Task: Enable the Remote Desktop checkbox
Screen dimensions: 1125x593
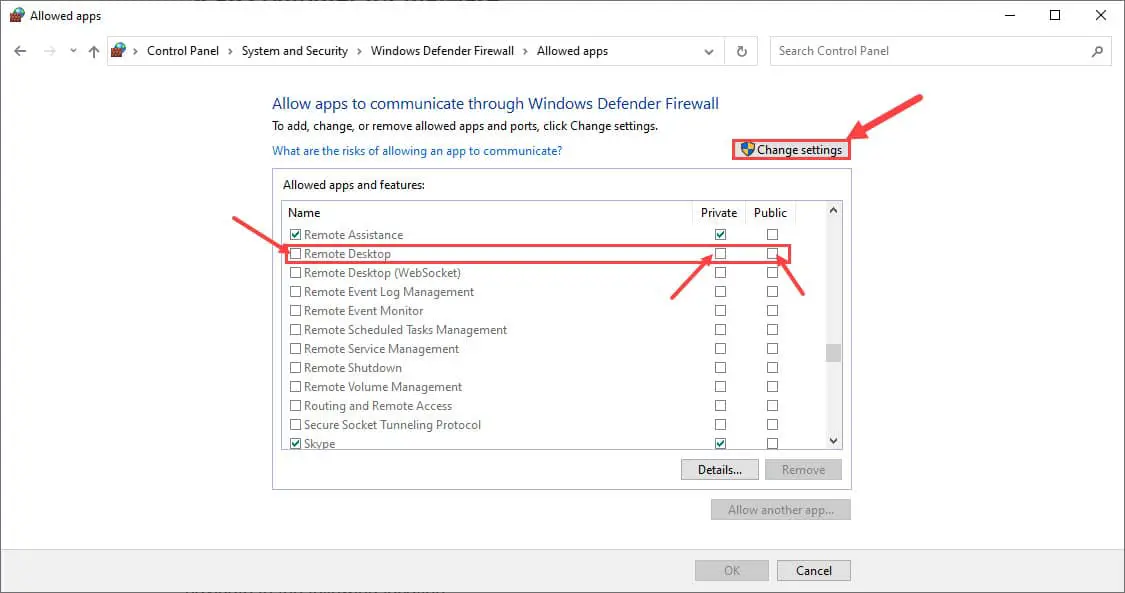Action: point(295,254)
